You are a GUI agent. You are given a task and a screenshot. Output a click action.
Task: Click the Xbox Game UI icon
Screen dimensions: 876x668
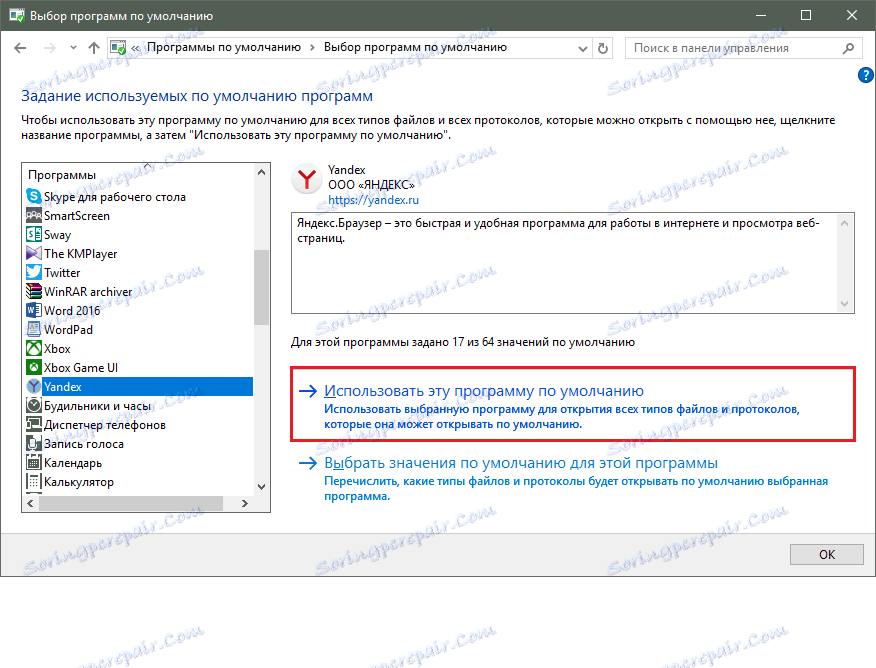coord(34,368)
